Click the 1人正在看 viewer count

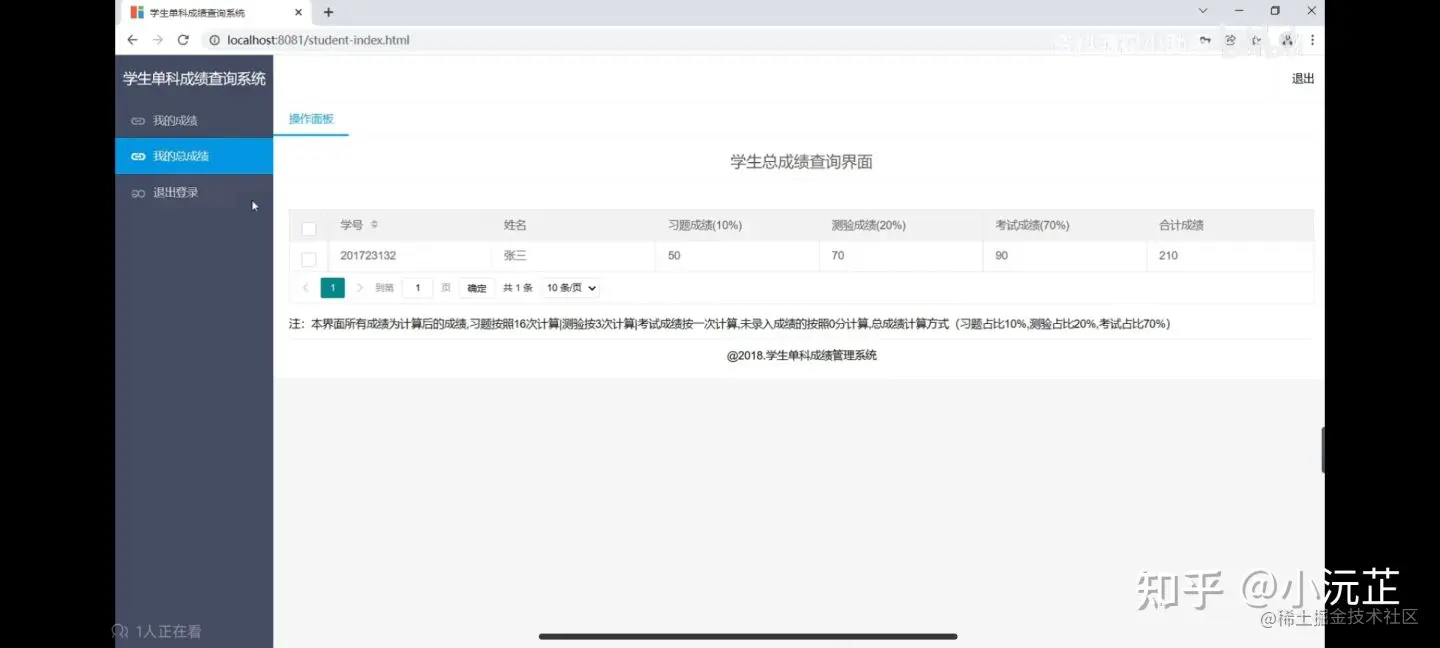pos(157,631)
